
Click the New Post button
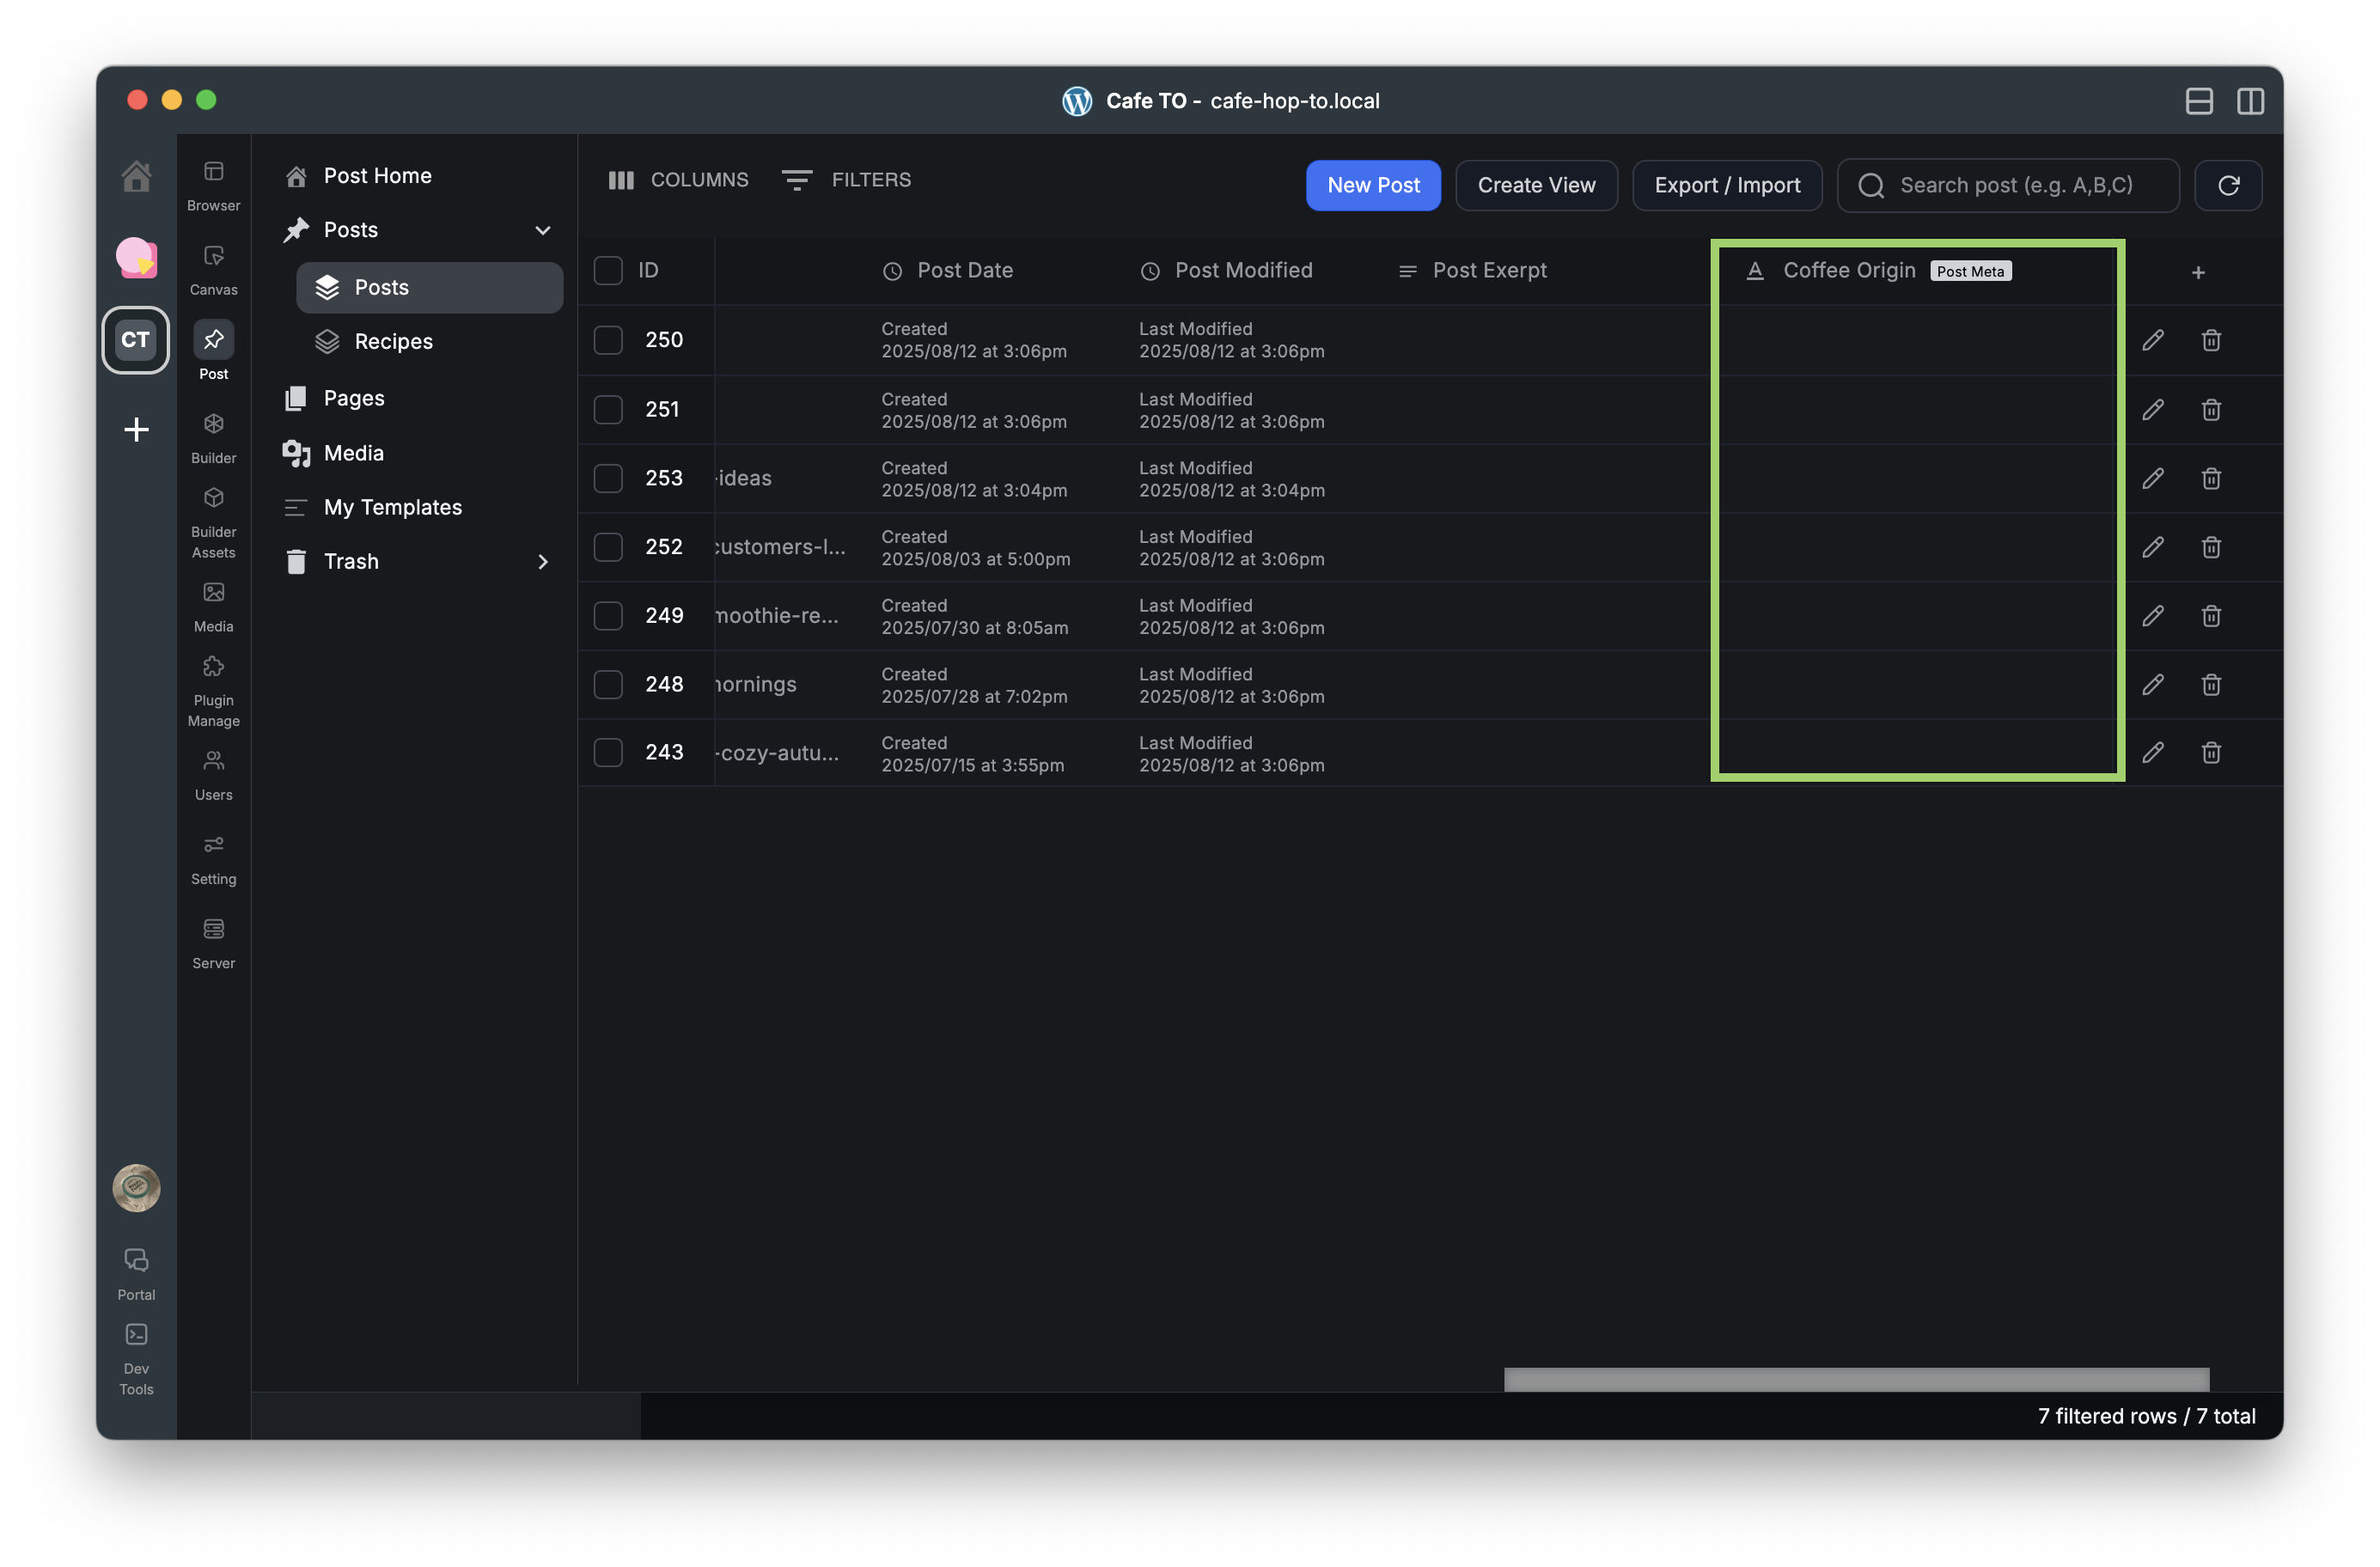pos(1372,185)
